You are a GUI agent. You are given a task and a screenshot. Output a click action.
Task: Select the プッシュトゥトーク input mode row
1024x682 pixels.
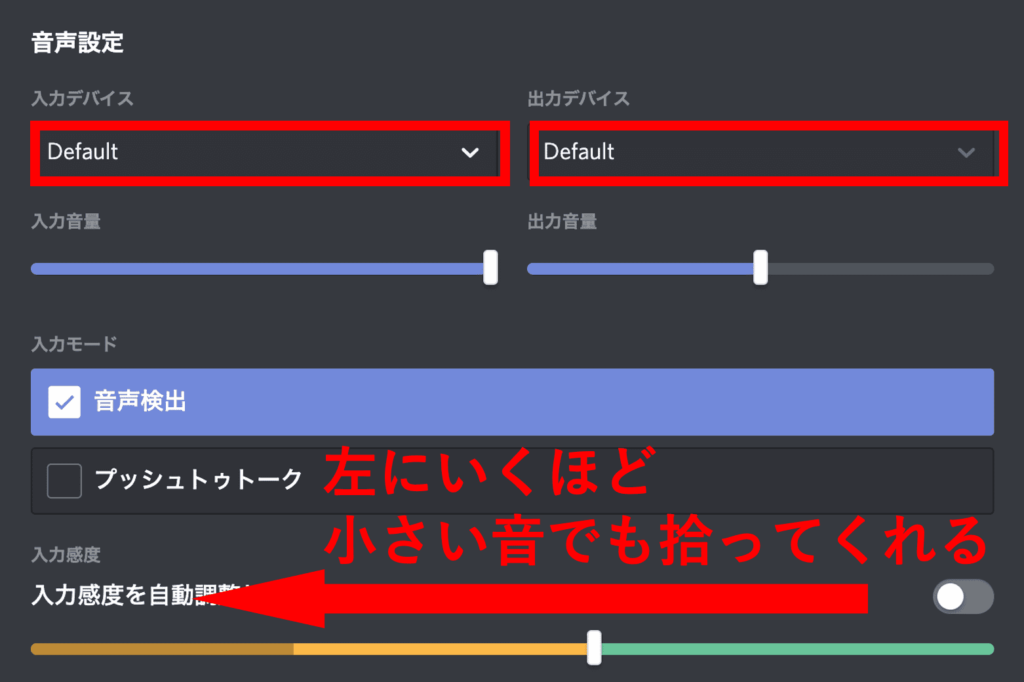click(x=513, y=481)
